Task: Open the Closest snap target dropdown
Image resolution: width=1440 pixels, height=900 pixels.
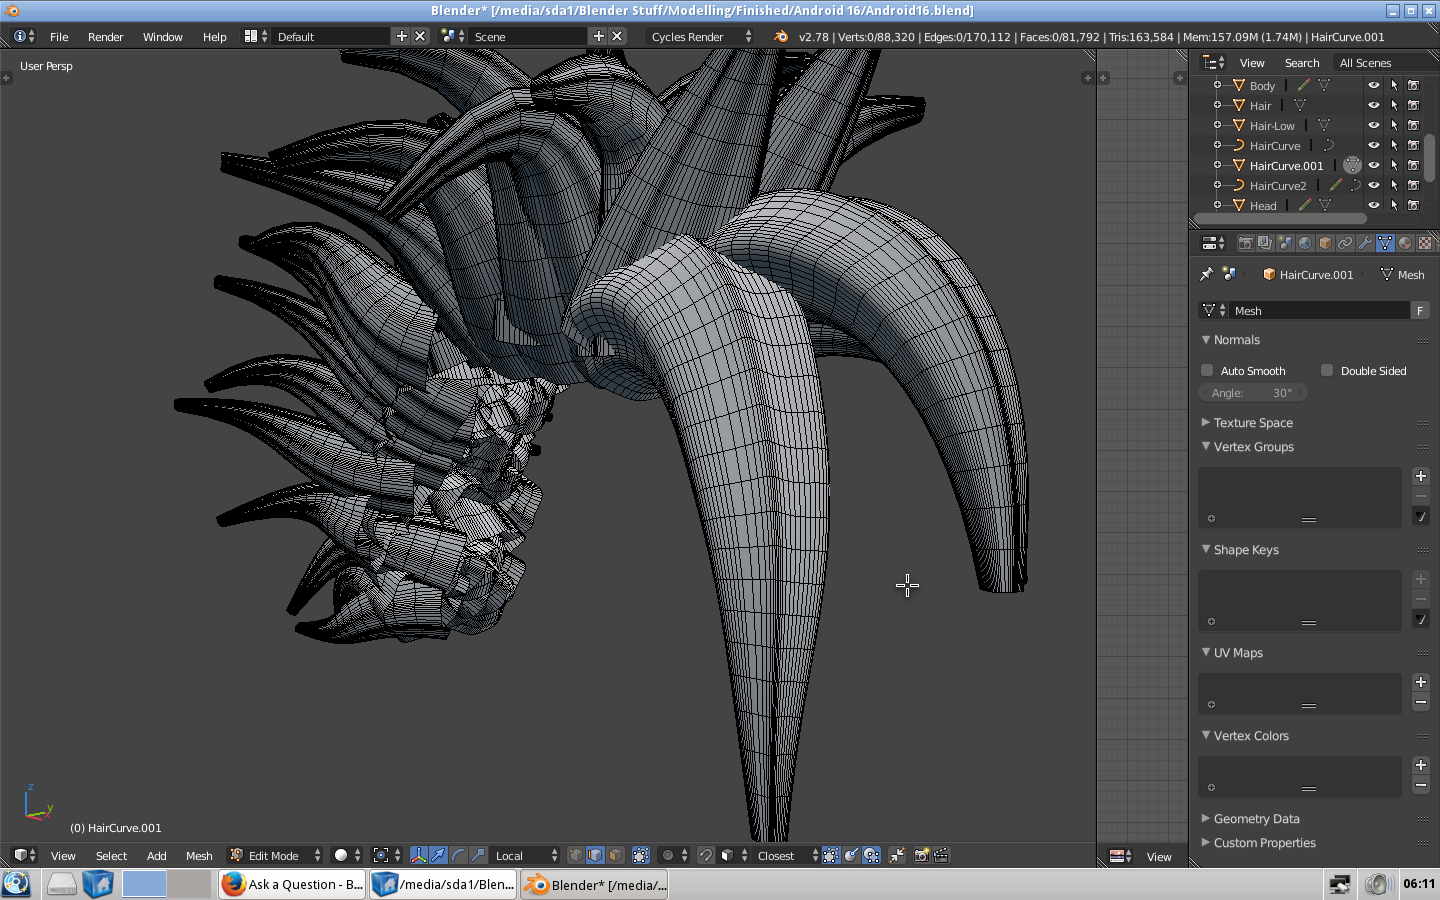Action: tap(787, 855)
